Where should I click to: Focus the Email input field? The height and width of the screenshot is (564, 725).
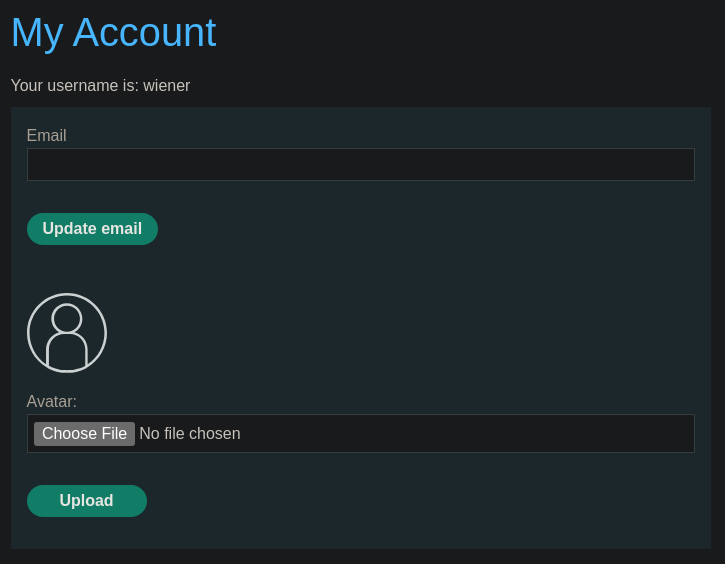(361, 165)
